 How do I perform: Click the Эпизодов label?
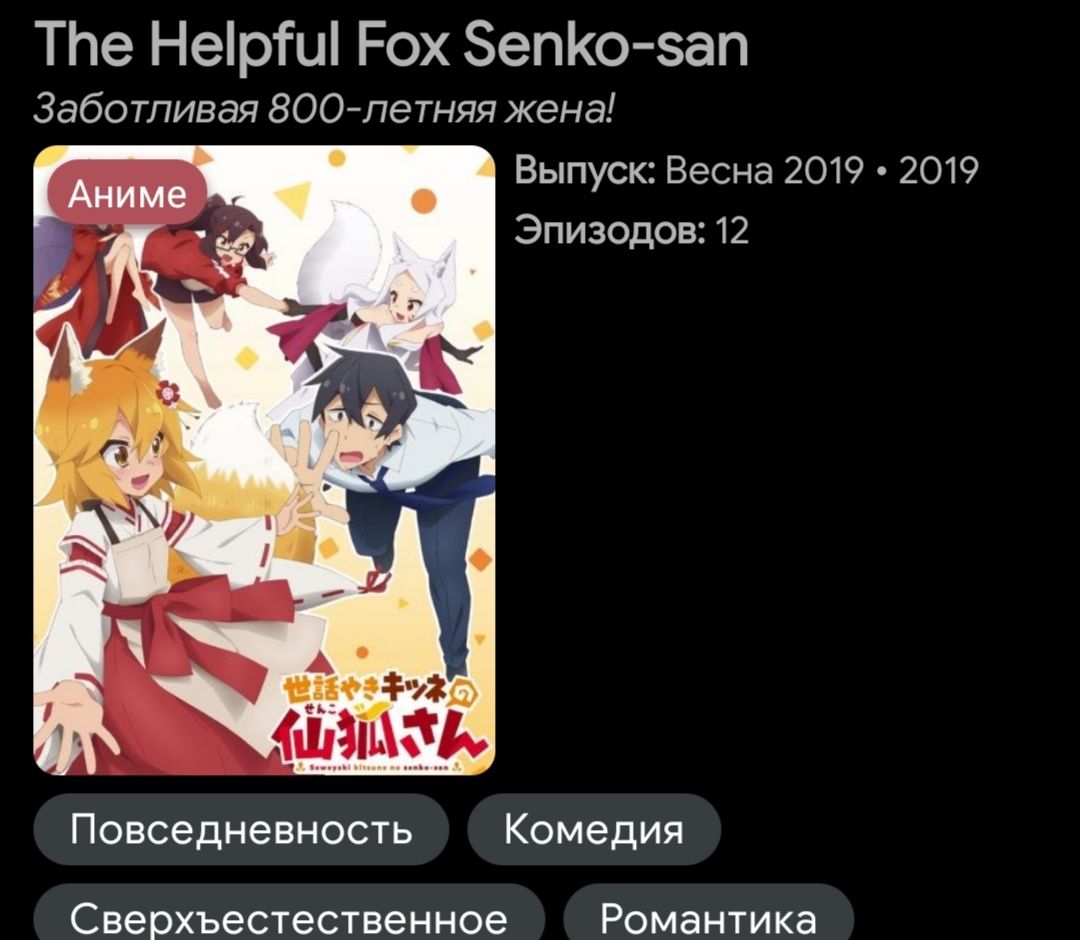tap(610, 231)
